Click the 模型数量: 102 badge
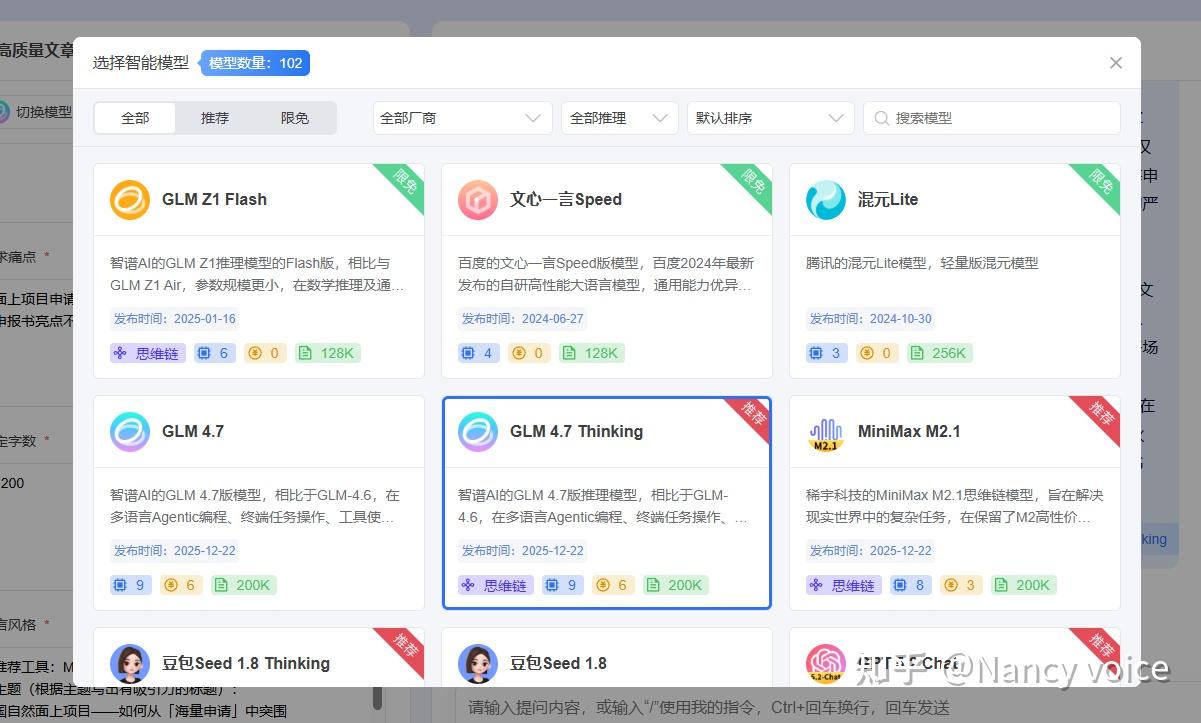 coord(255,63)
